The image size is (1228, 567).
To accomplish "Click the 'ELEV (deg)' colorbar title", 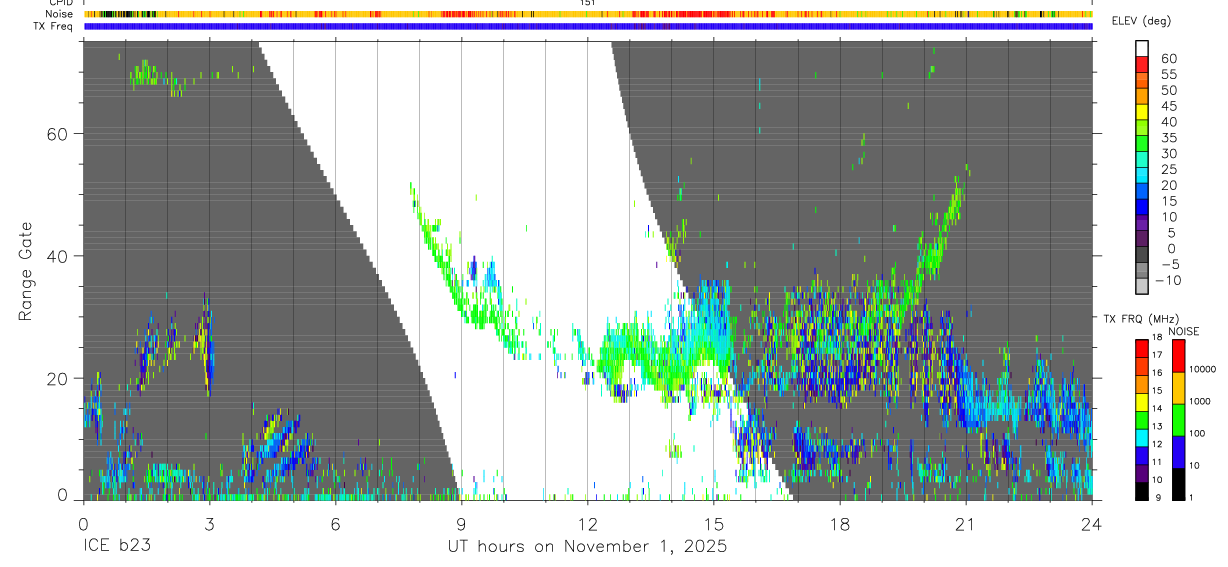I will (1141, 21).
